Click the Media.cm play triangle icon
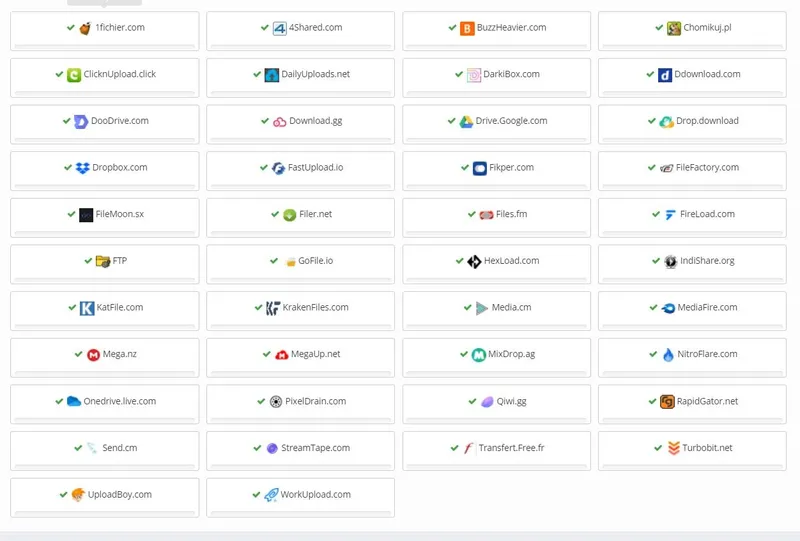The width and height of the screenshot is (800, 541). pyautogui.click(x=481, y=308)
